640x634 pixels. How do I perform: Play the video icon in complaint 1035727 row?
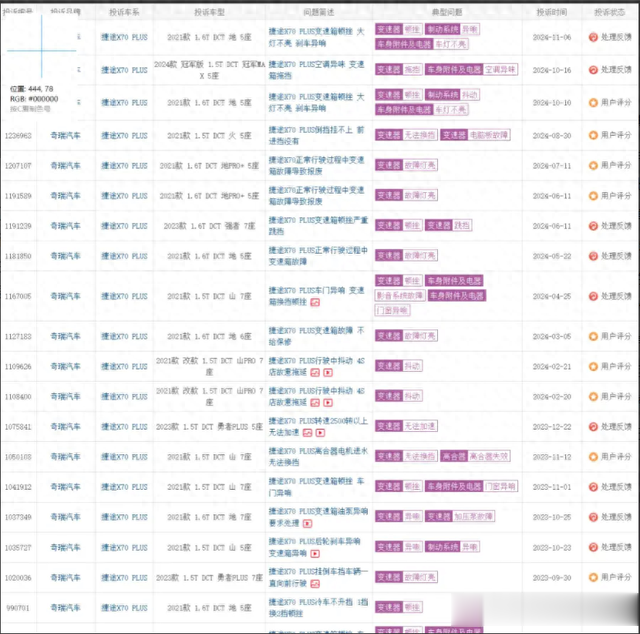[x=315, y=554]
